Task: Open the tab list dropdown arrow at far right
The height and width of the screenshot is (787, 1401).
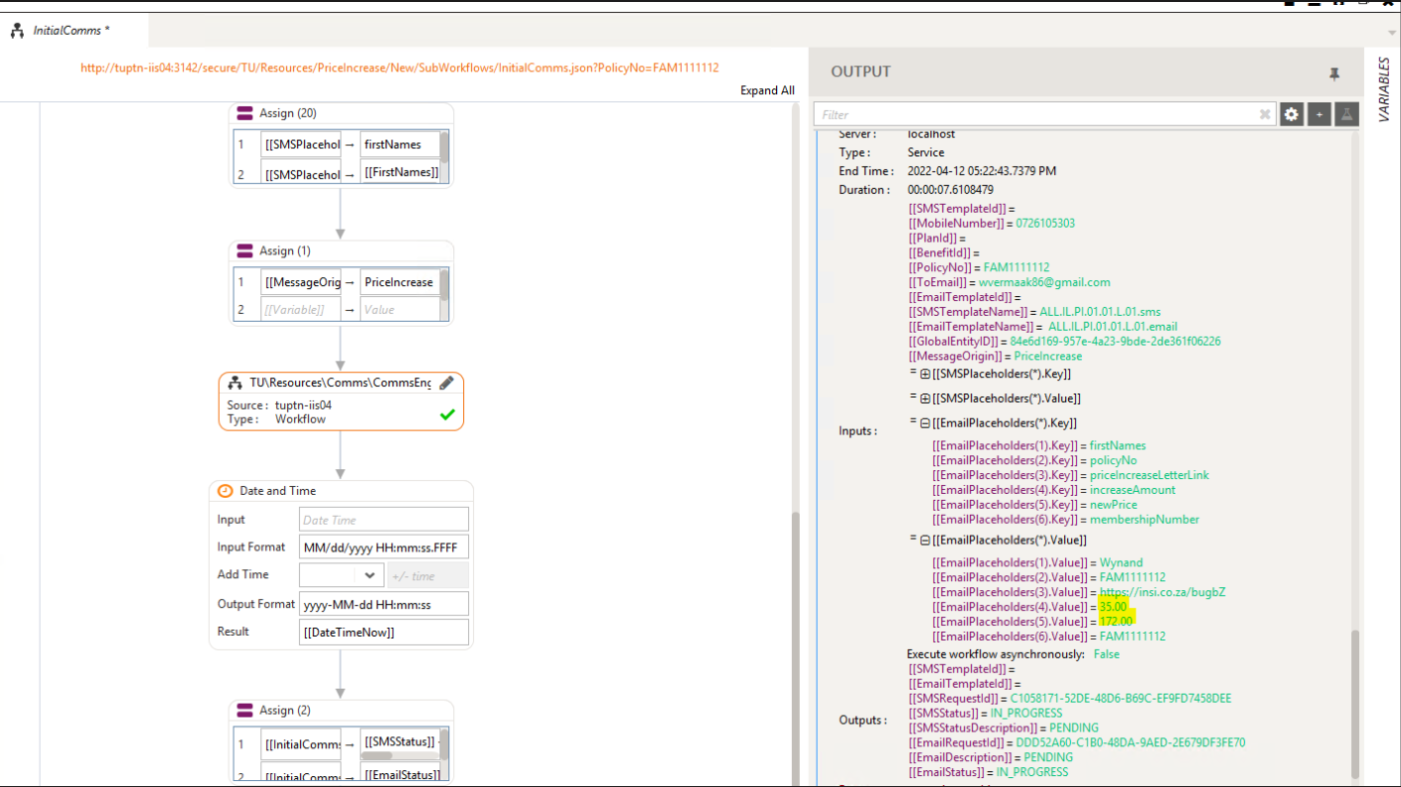Action: click(1392, 32)
